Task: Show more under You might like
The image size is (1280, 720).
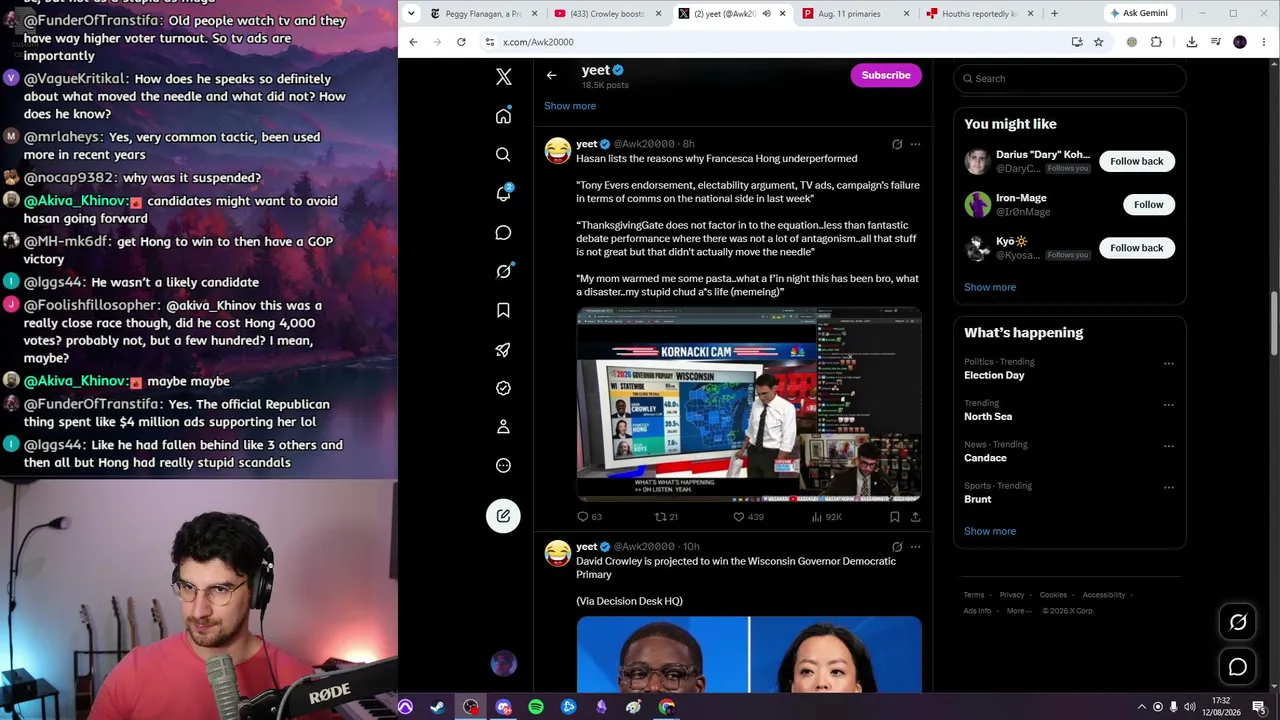Action: pyautogui.click(x=990, y=287)
